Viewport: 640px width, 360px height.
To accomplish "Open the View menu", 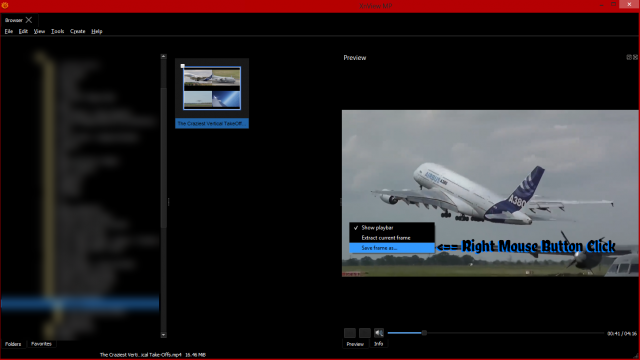I will click(39, 31).
